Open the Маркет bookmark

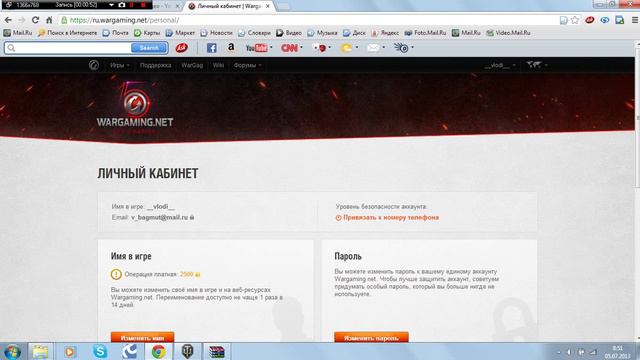click(x=180, y=33)
